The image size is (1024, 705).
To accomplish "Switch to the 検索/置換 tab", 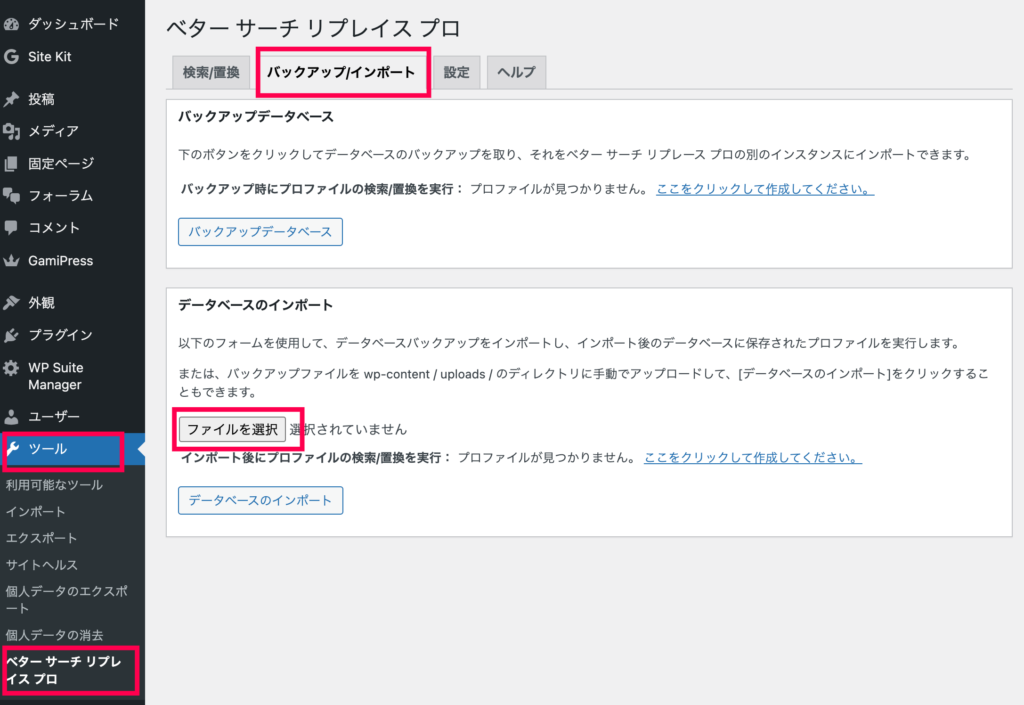I will (x=211, y=72).
